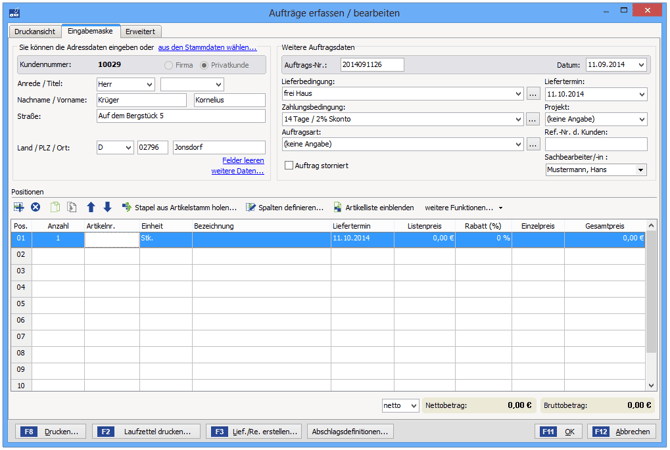Click the Rabatt (%) column header
670x450 pixels.
[483, 226]
